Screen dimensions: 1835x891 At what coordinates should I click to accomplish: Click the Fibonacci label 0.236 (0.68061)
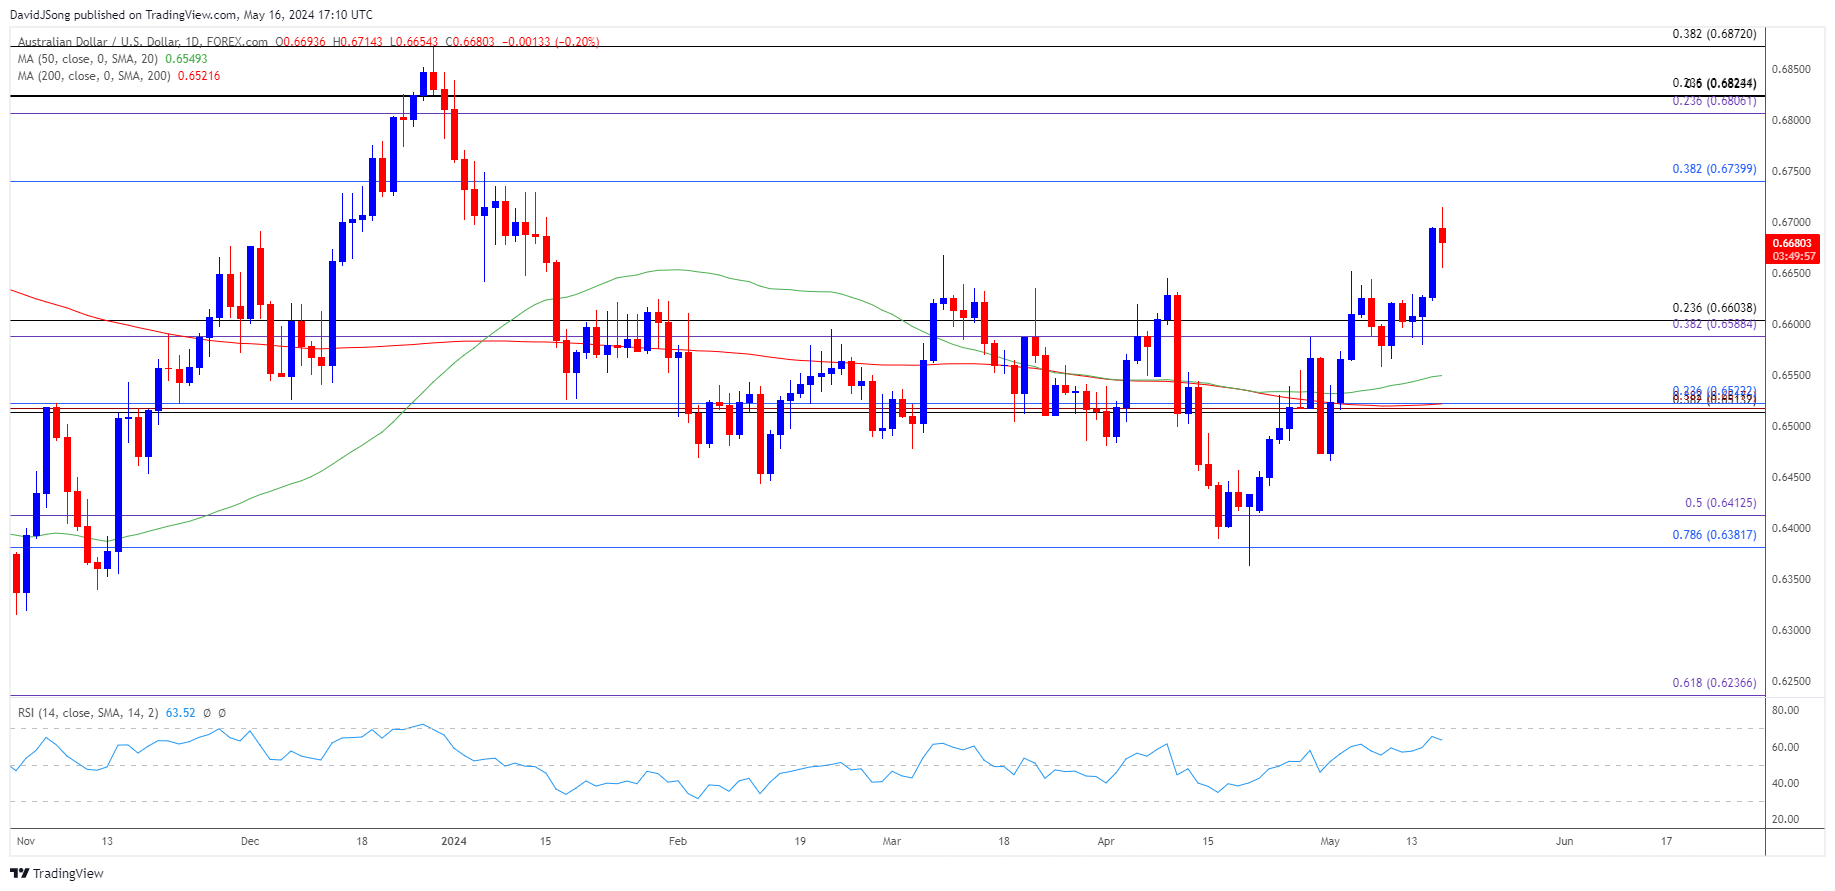[1714, 101]
